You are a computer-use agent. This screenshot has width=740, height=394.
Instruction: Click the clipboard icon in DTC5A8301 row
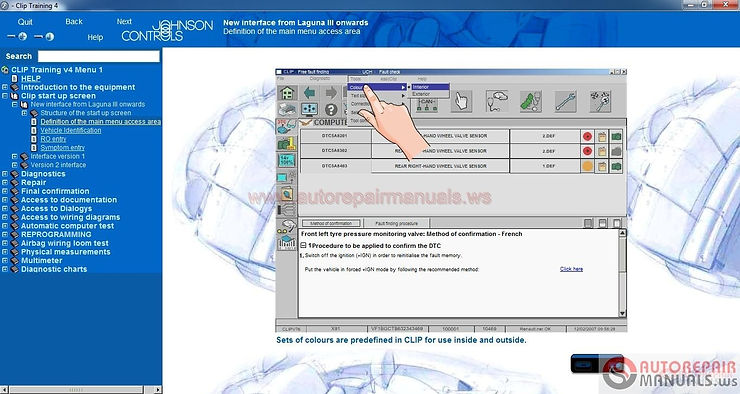pyautogui.click(x=602, y=136)
